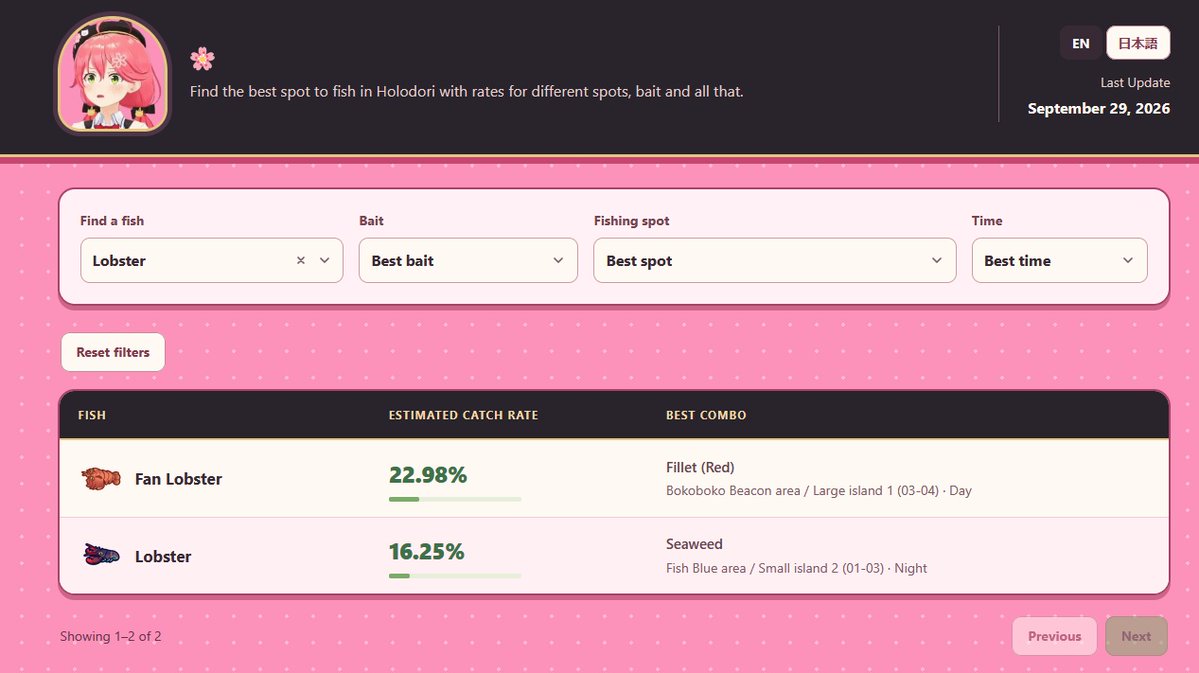Switch language to 日本語

coord(1138,43)
